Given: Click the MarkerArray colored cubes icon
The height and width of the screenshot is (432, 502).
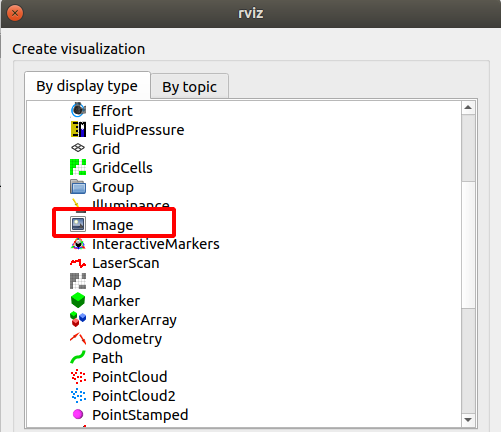Looking at the screenshot, I should [78, 319].
